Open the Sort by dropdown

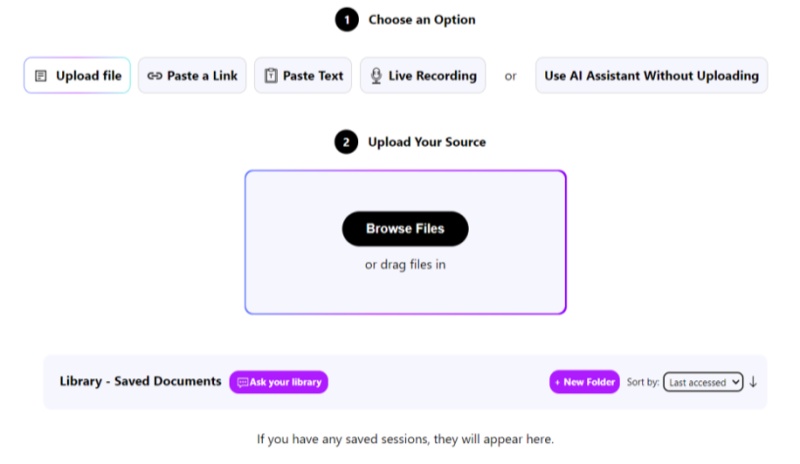point(703,382)
